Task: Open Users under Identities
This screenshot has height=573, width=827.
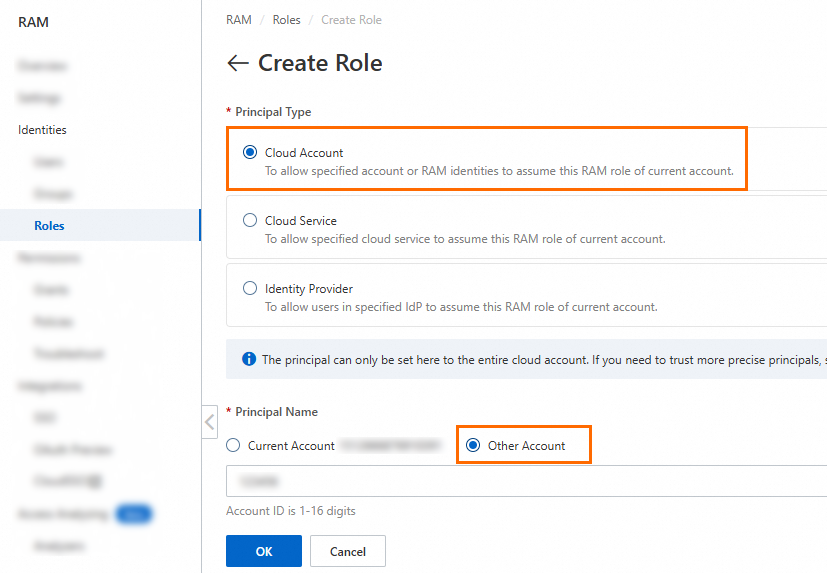Action: pos(48,162)
